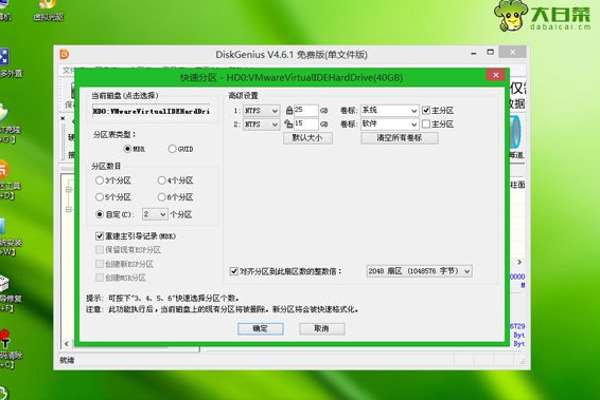Select the 自定 custom partition count radio
The width and height of the screenshot is (600, 400).
click(x=99, y=214)
